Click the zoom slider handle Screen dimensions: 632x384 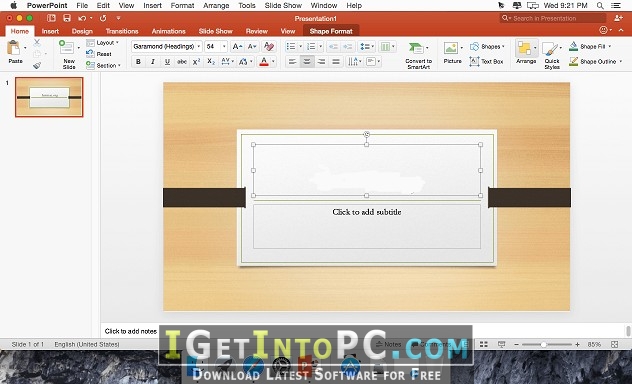click(x=543, y=345)
